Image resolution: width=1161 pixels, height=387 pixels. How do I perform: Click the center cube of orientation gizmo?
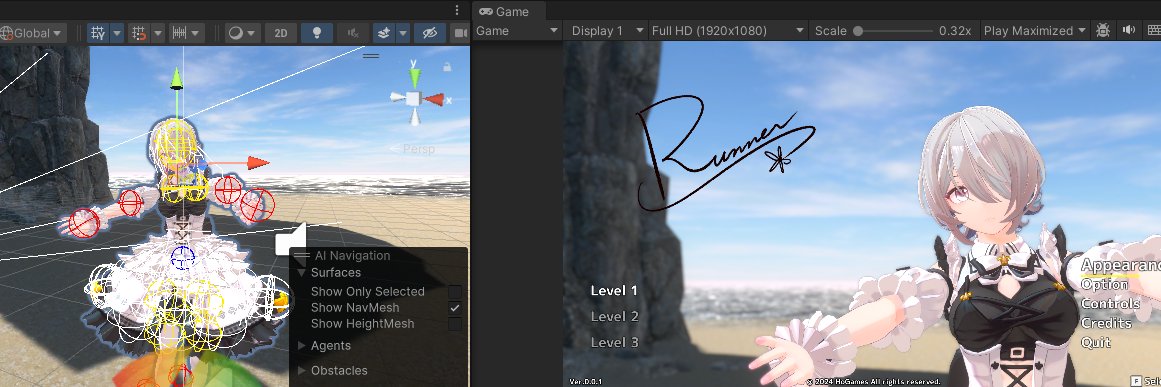pyautogui.click(x=414, y=98)
